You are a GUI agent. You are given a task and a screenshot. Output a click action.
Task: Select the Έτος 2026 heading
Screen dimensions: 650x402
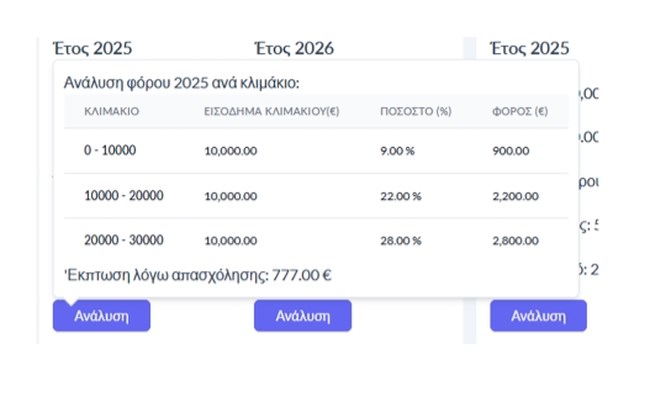[293, 48]
